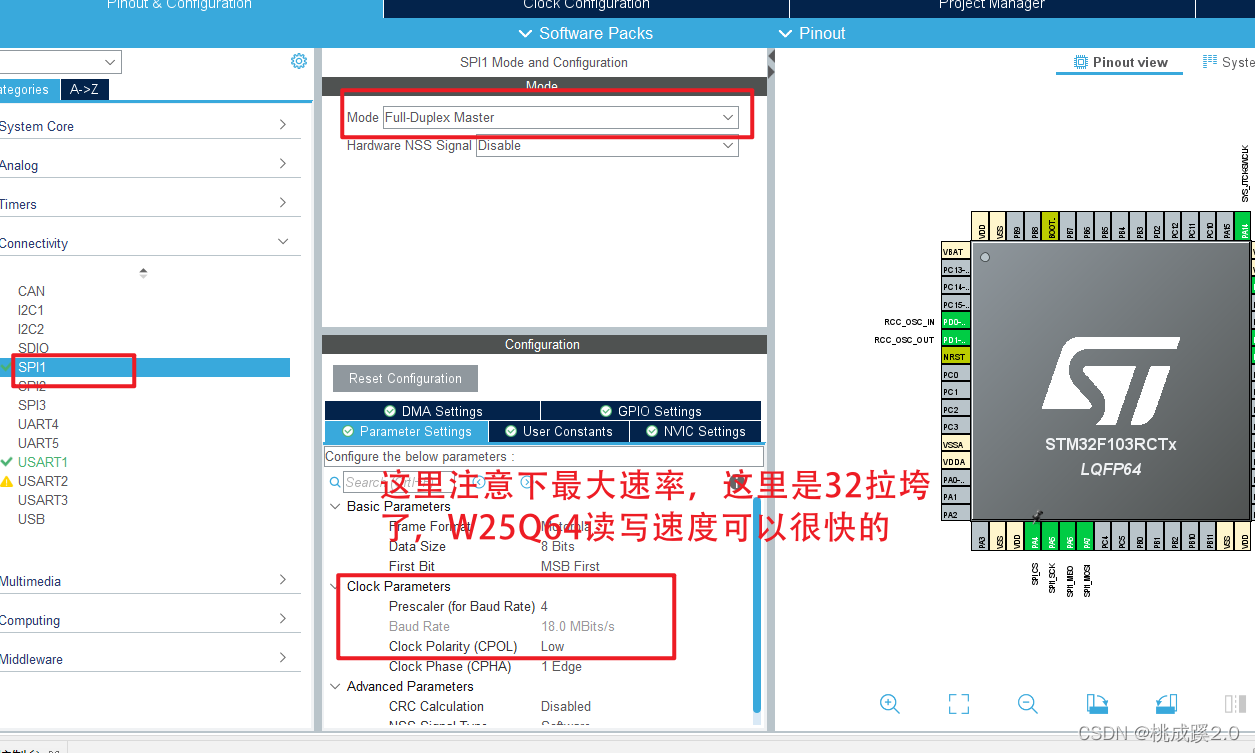Screen dimensions: 1255x753
Task: Open the Mode dropdown showing Full-Duplex Master
Action: (560, 117)
